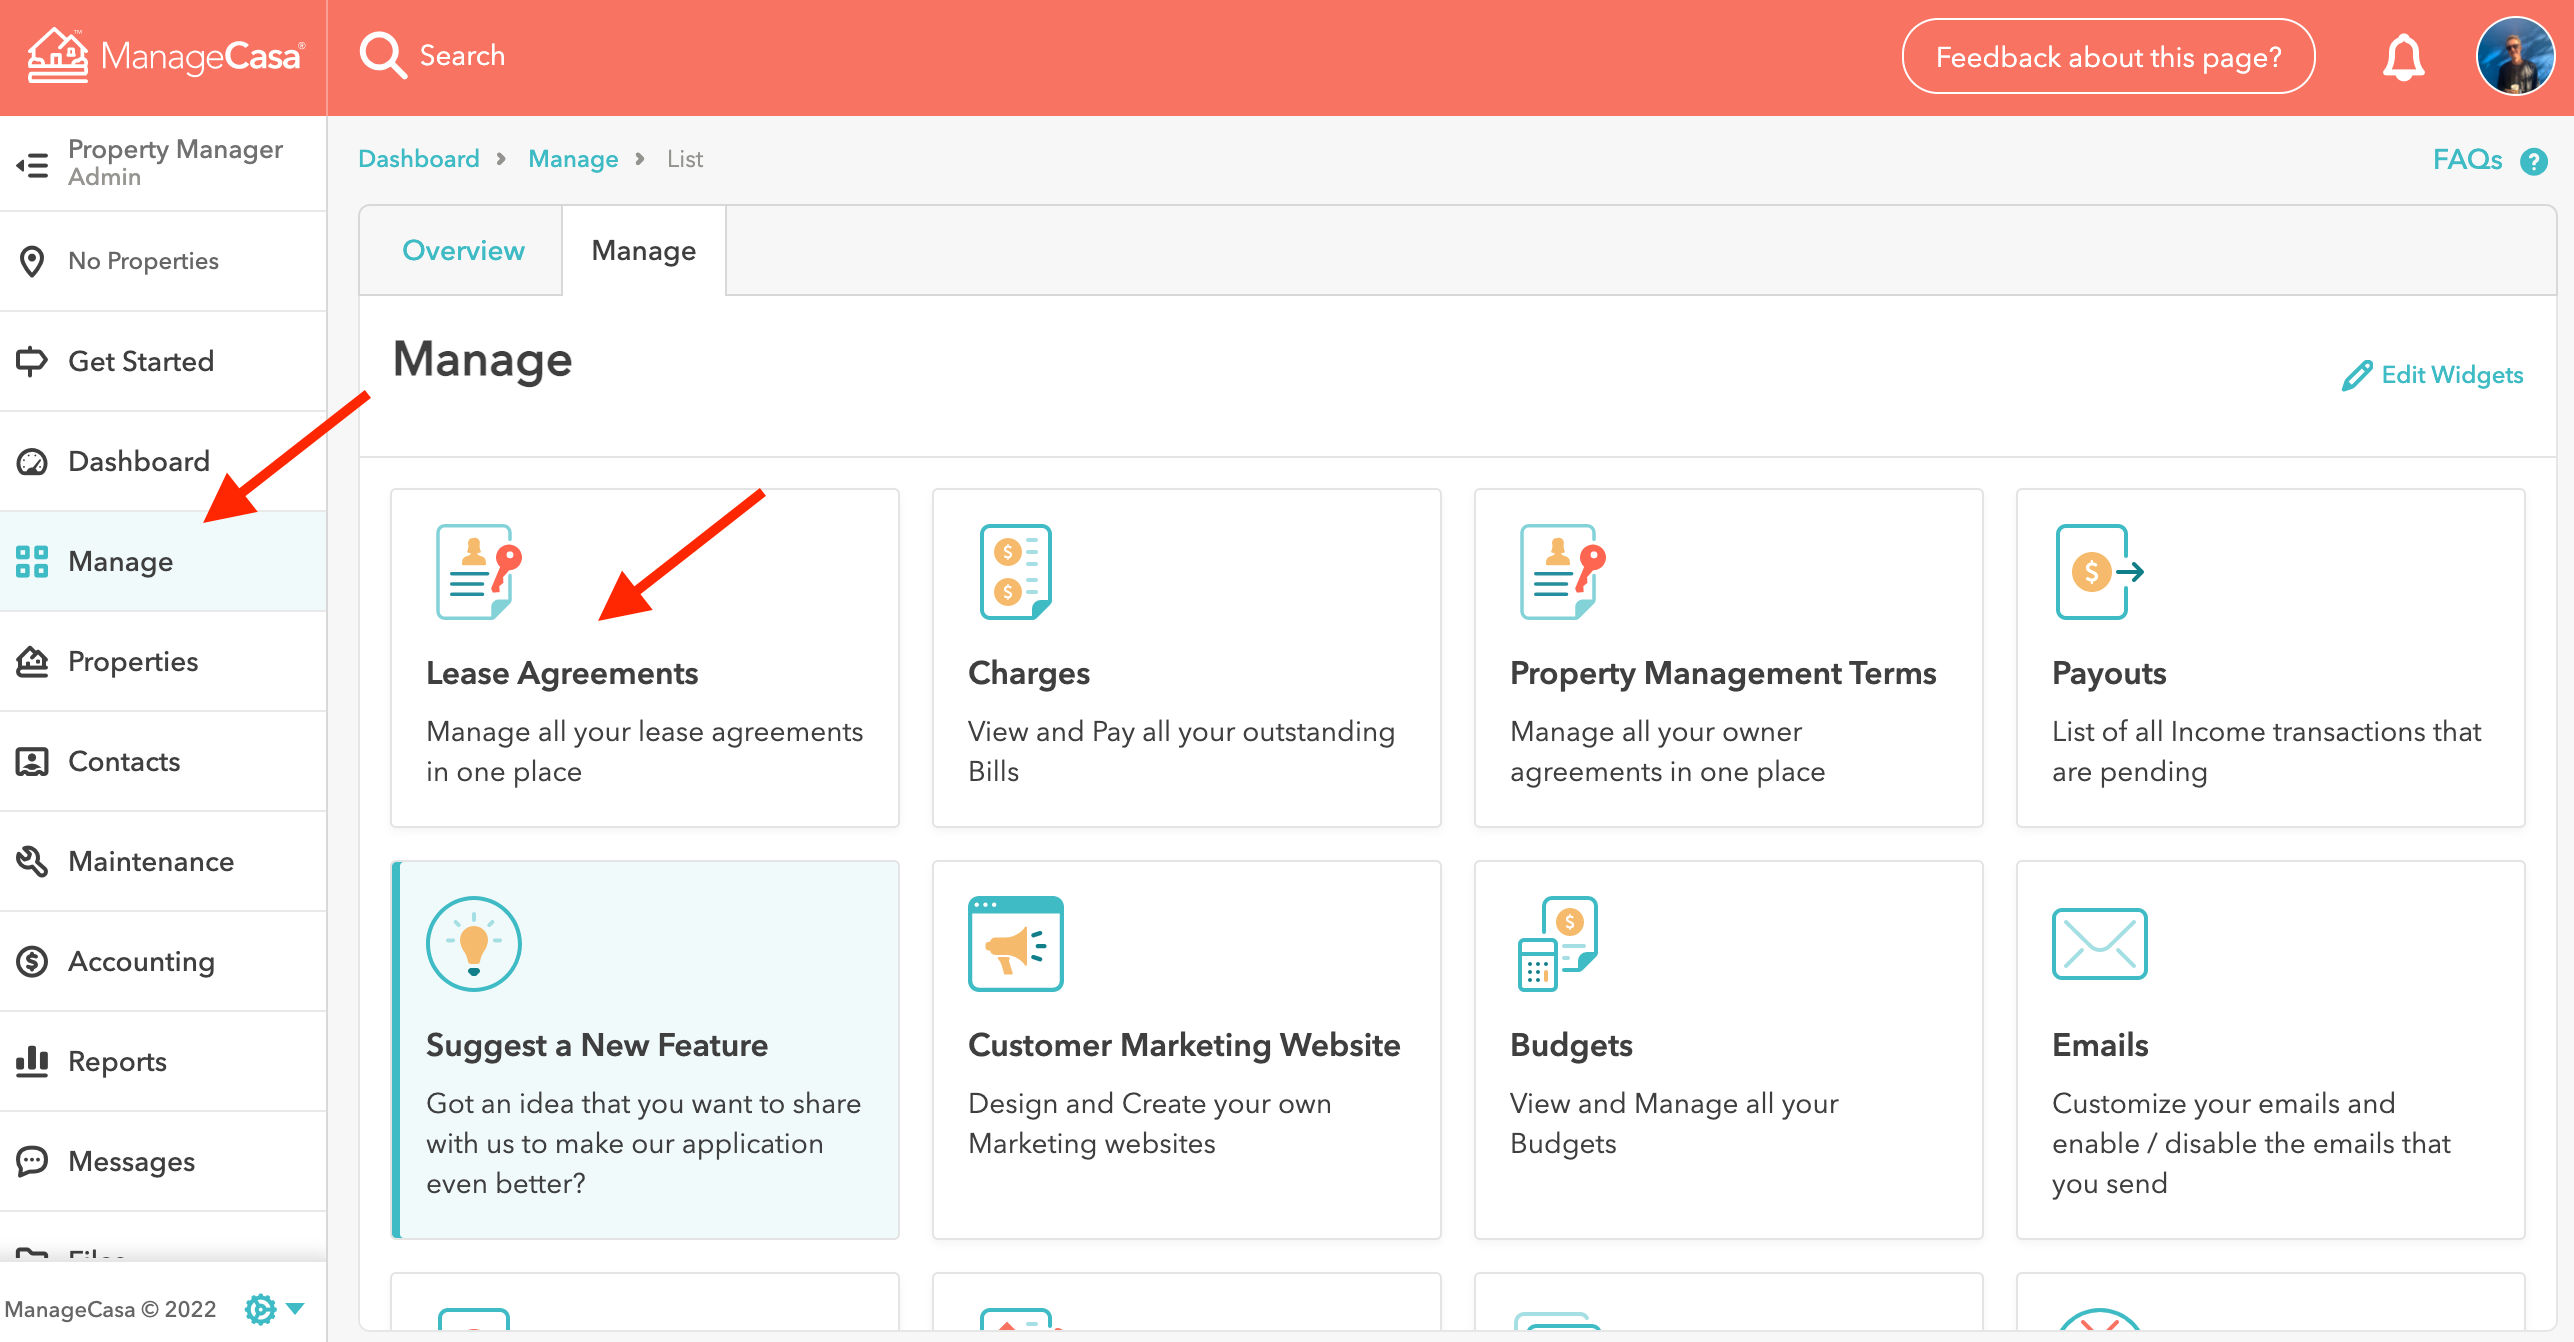Screen dimensions: 2574x1342
Task: Open the Payouts card title
Action: [x=2109, y=673]
